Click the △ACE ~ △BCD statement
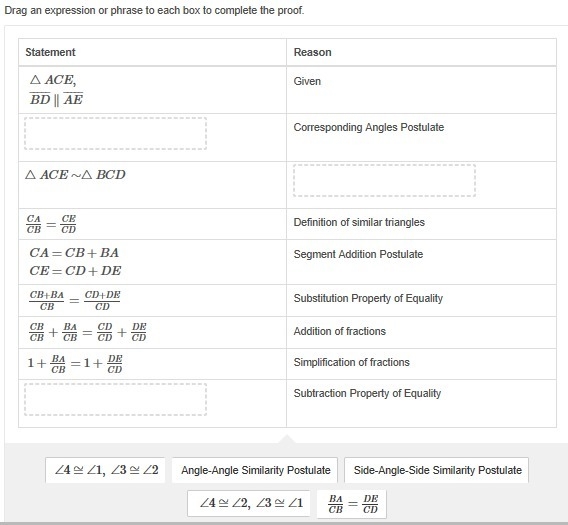The image size is (568, 525). pyautogui.click(x=75, y=175)
